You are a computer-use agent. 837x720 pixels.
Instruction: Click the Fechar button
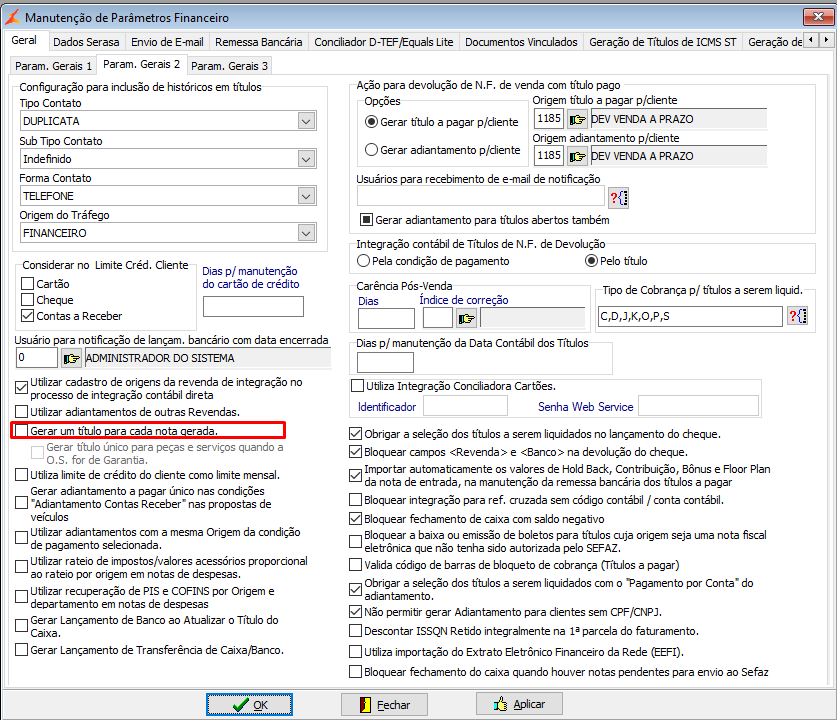384,705
